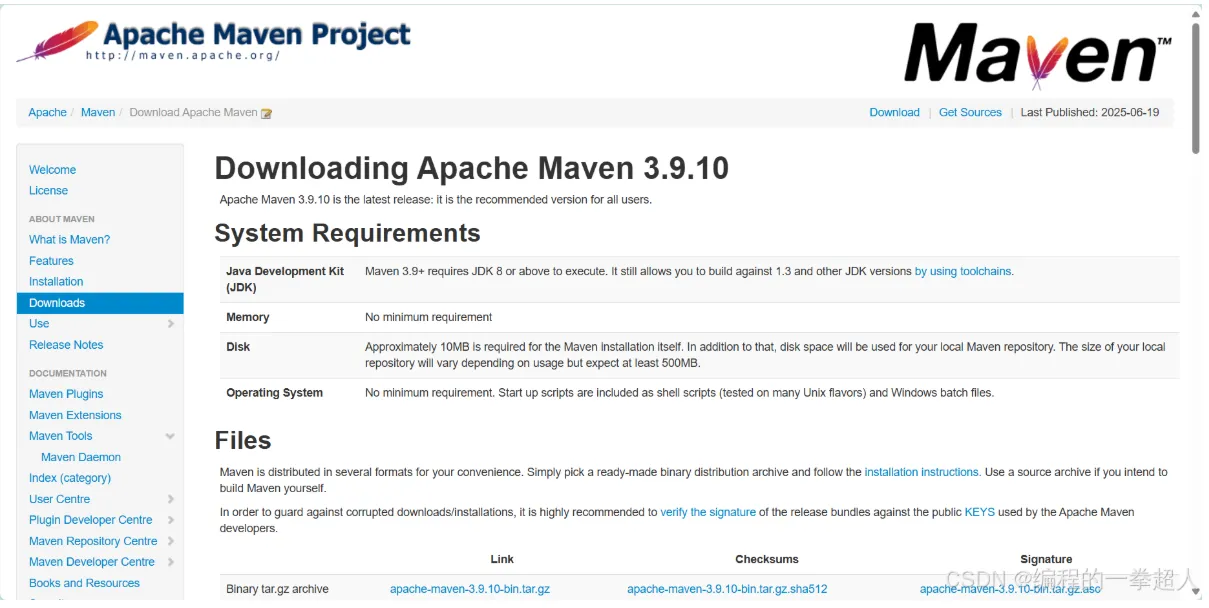Click the 'Signature' column header
The image size is (1209, 608).
(1047, 559)
